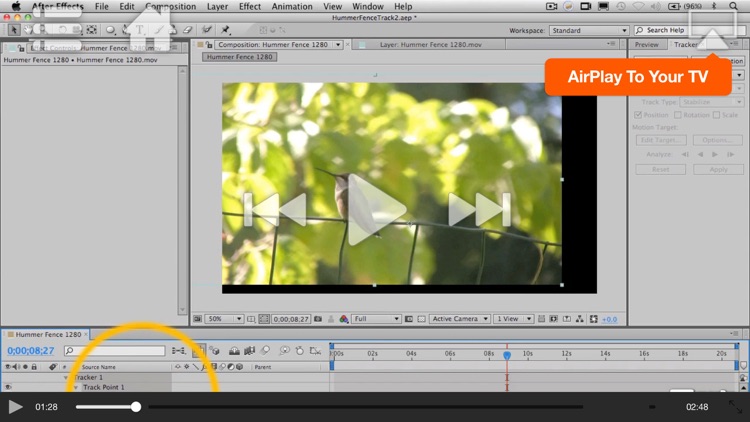Viewport: 750px width, 422px height.
Task: Toggle transparency grid in viewer
Action: click(421, 319)
